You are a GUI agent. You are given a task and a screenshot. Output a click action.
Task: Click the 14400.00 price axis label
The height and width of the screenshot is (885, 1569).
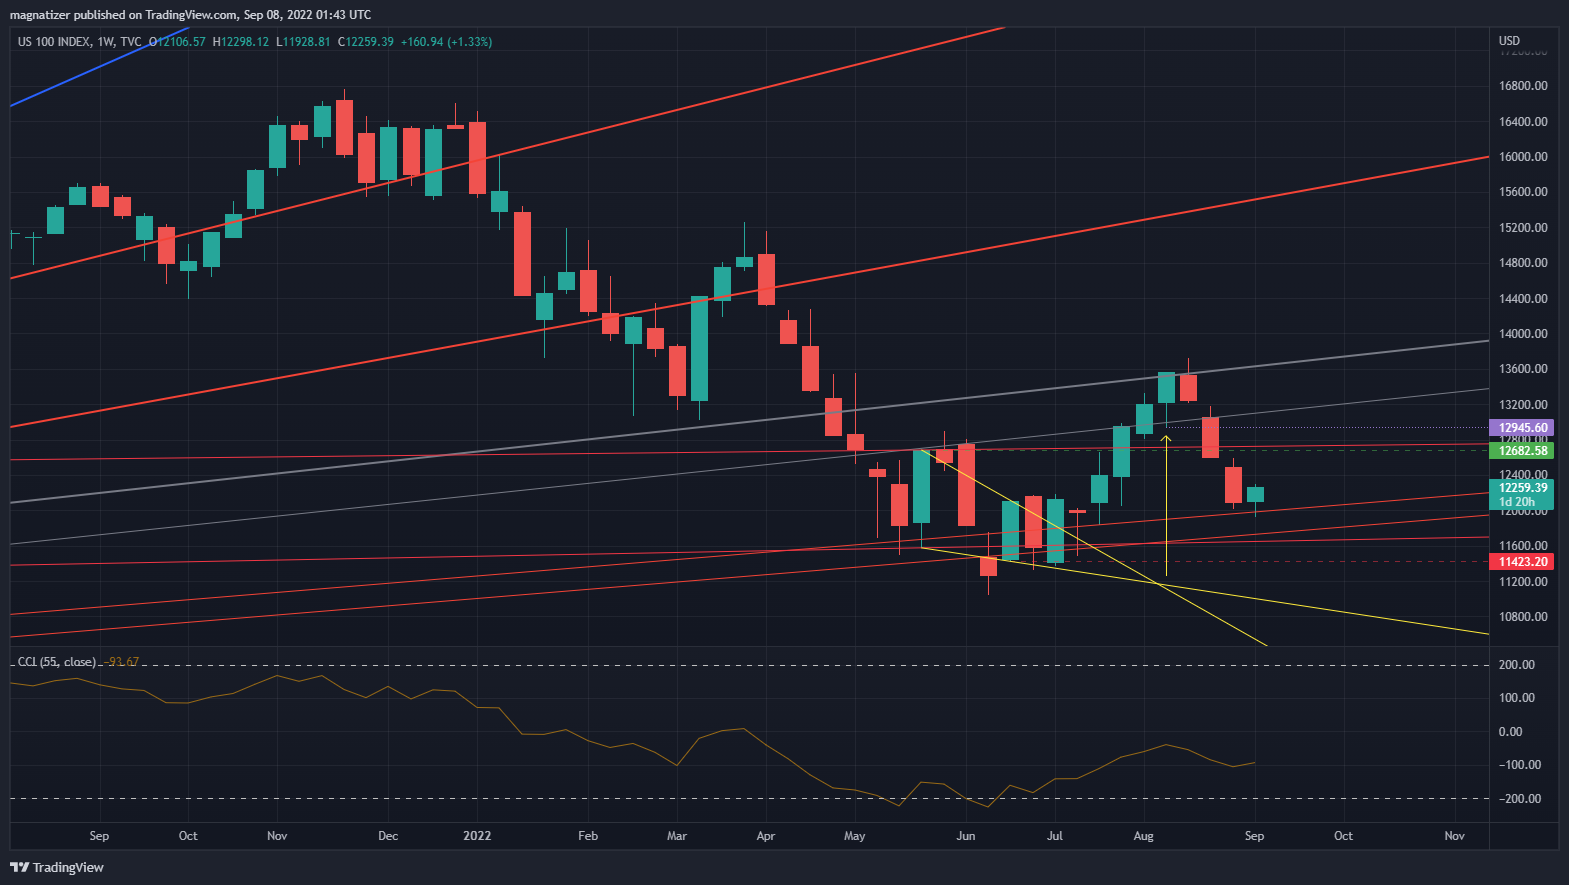(x=1523, y=299)
